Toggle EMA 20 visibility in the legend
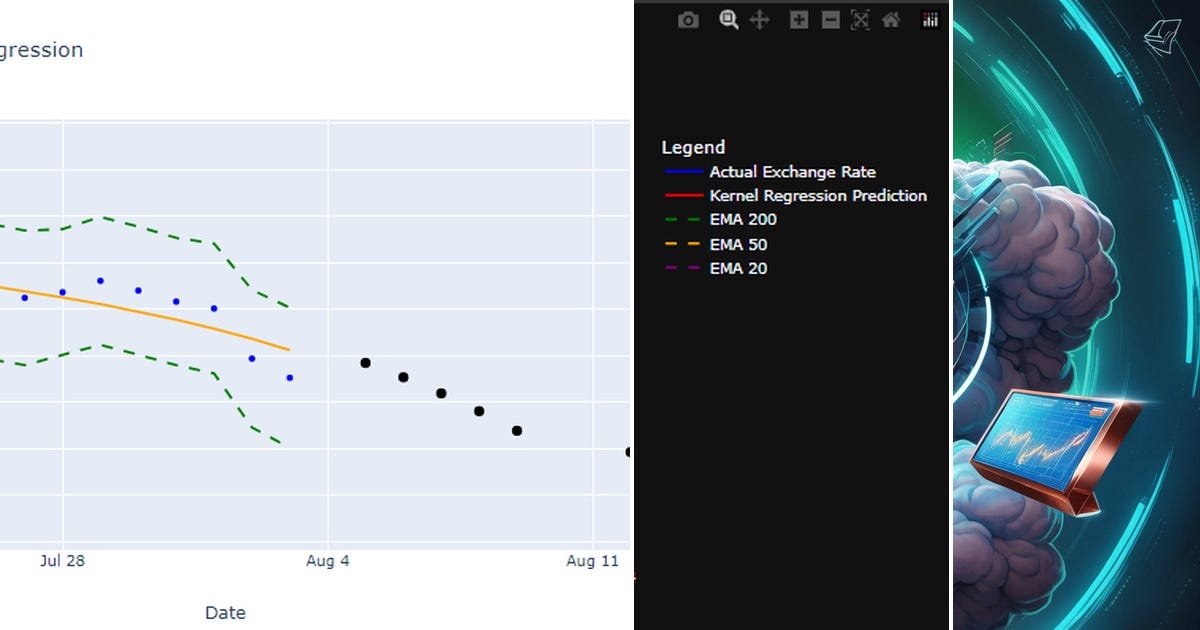The image size is (1200, 630). pyautogui.click(x=738, y=268)
